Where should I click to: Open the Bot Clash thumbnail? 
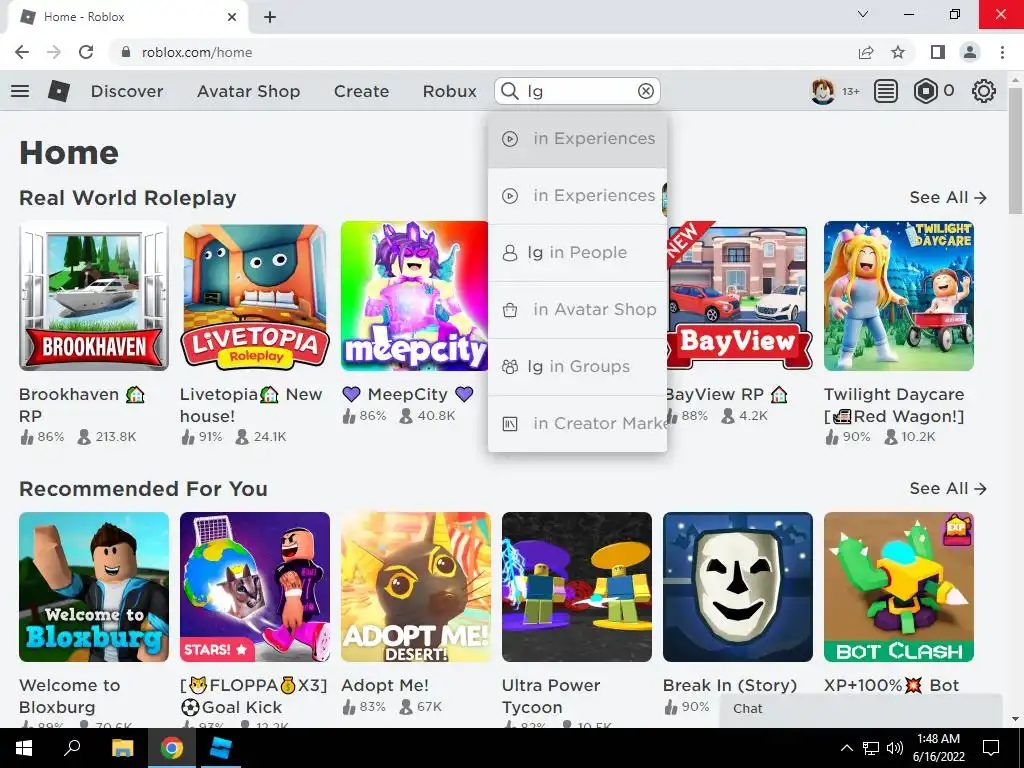(x=899, y=587)
